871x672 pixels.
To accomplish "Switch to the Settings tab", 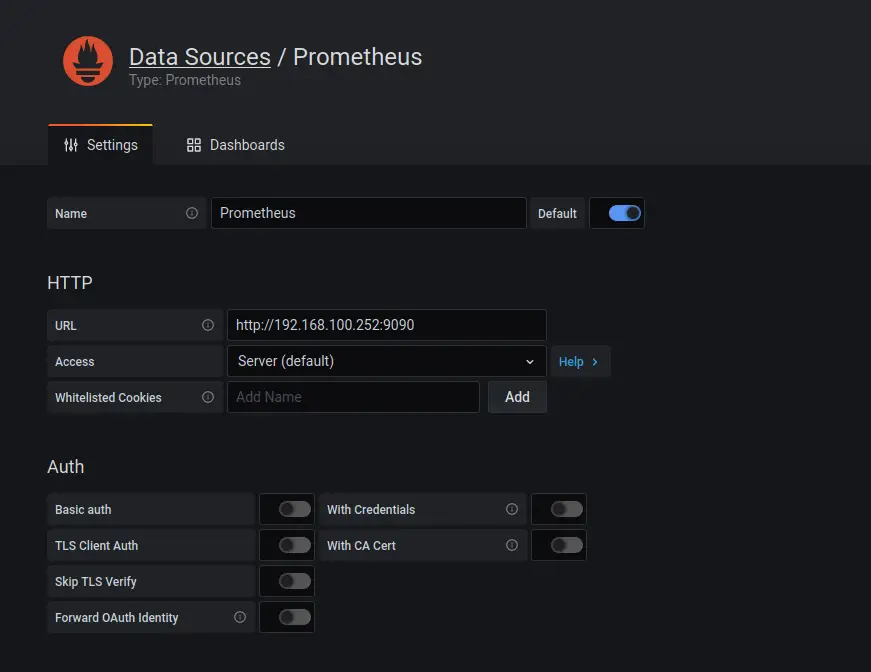I will [x=101, y=145].
